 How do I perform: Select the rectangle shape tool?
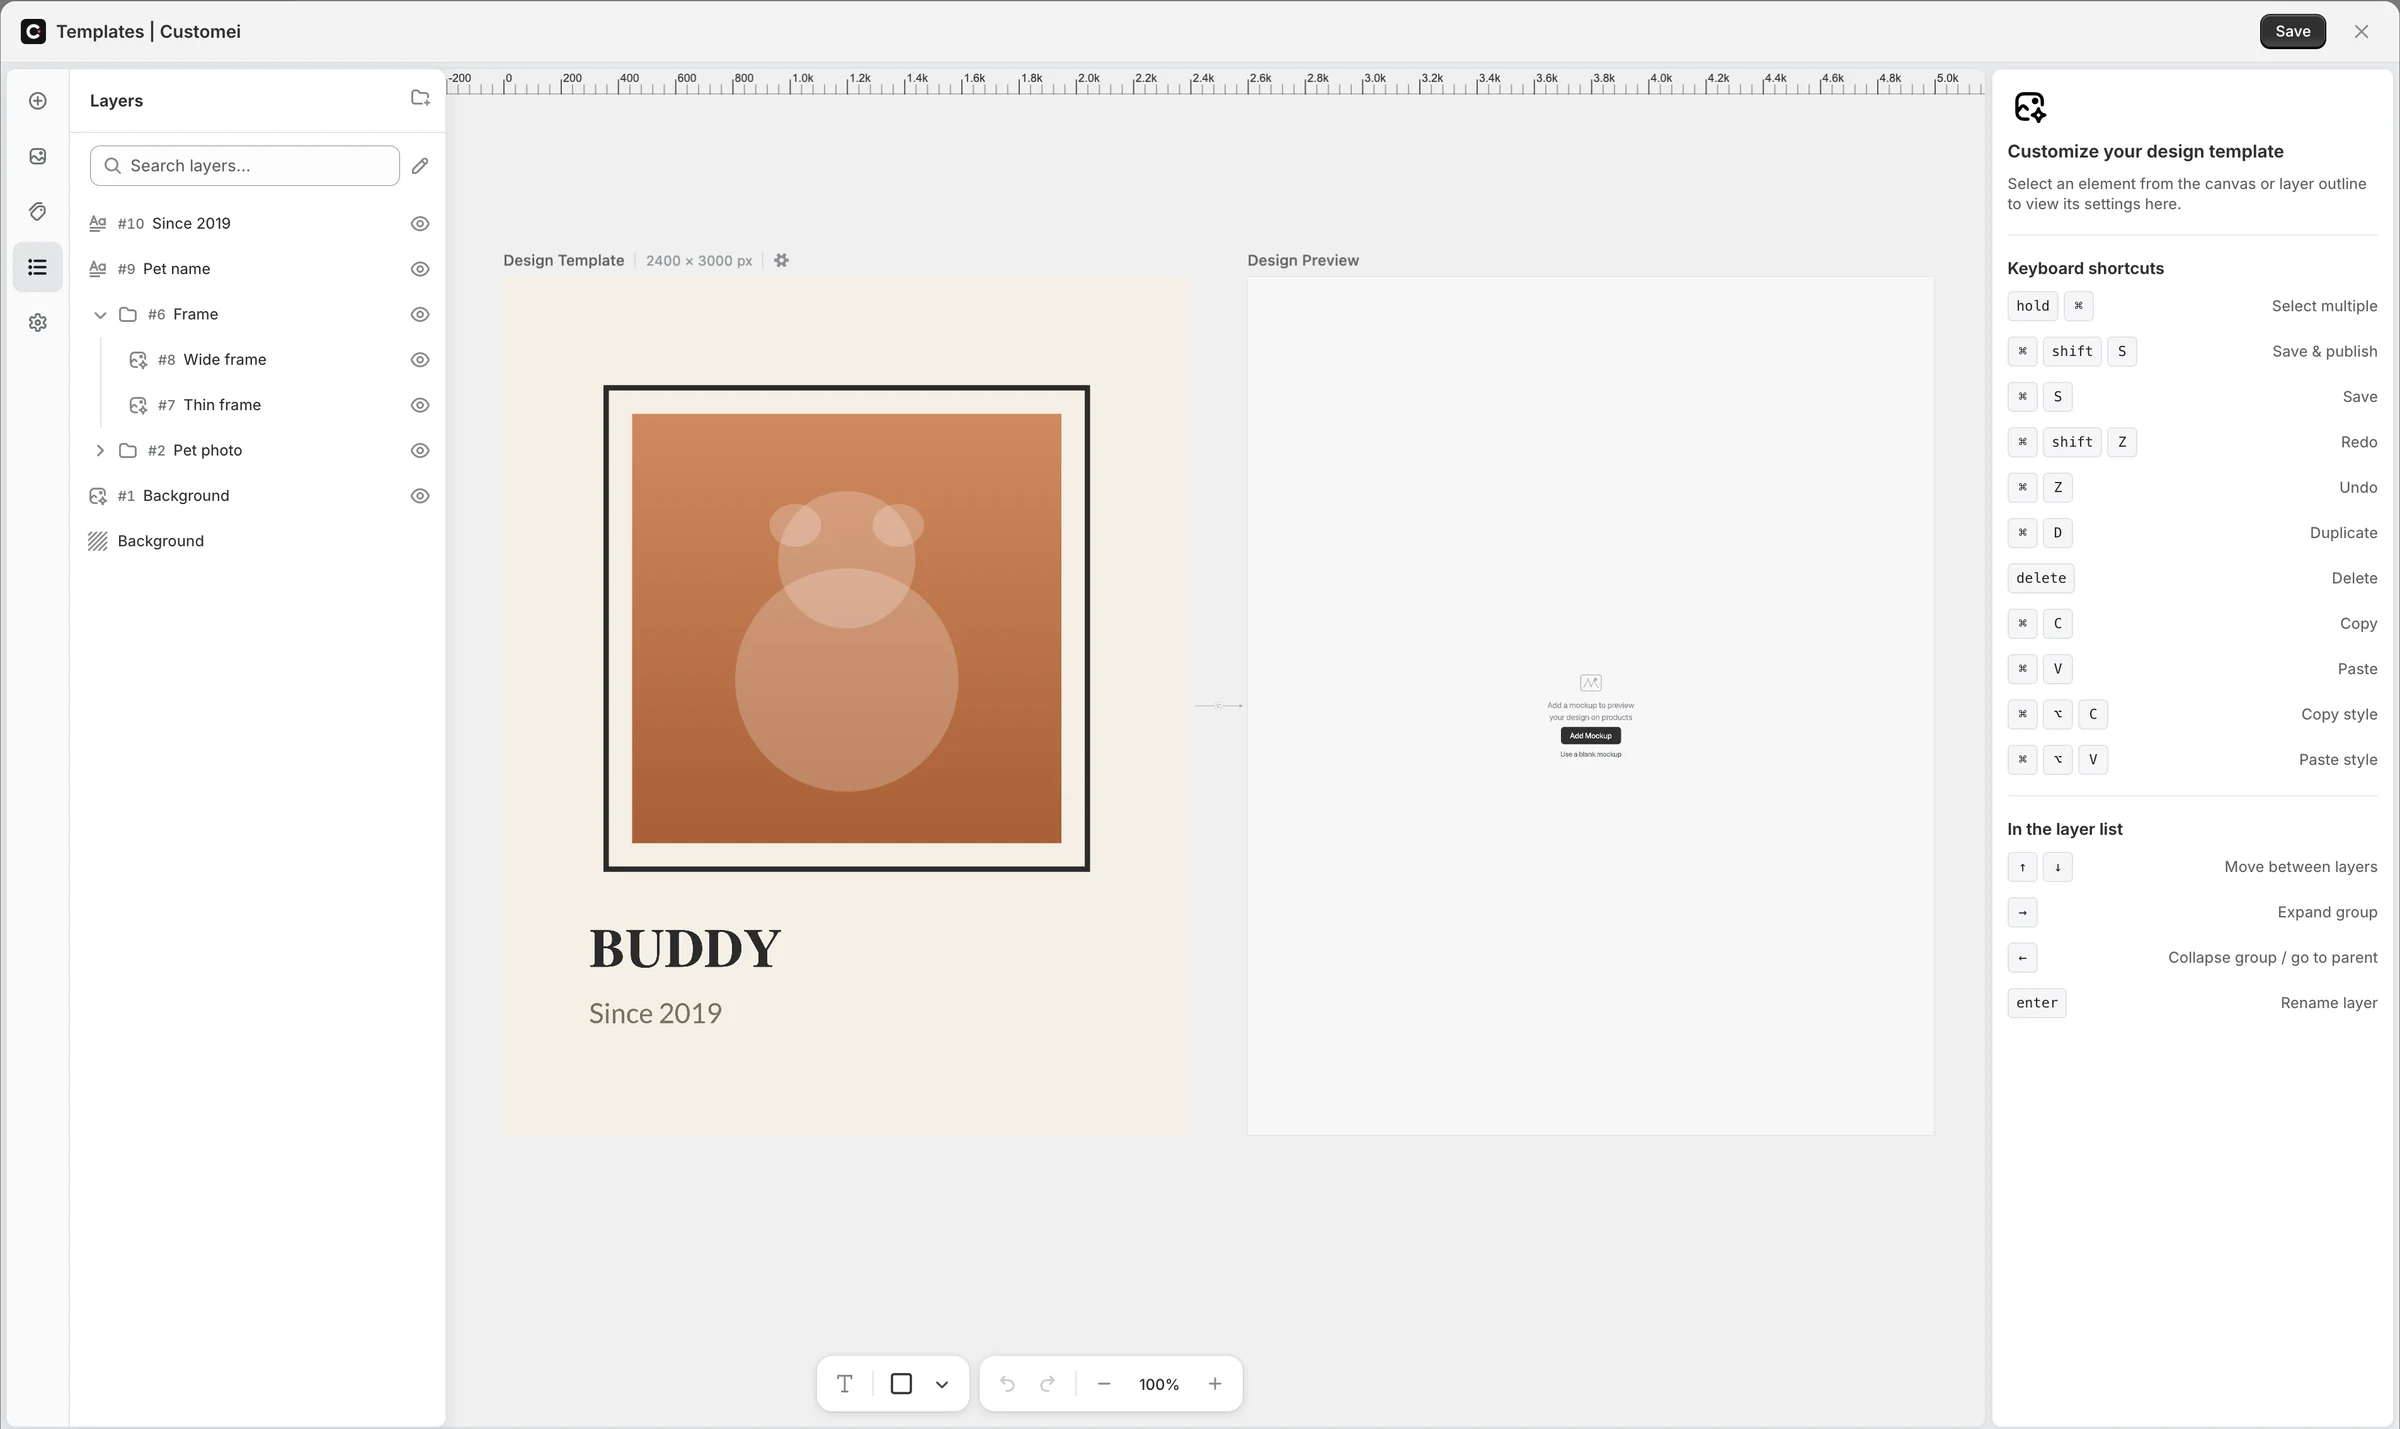pos(901,1384)
